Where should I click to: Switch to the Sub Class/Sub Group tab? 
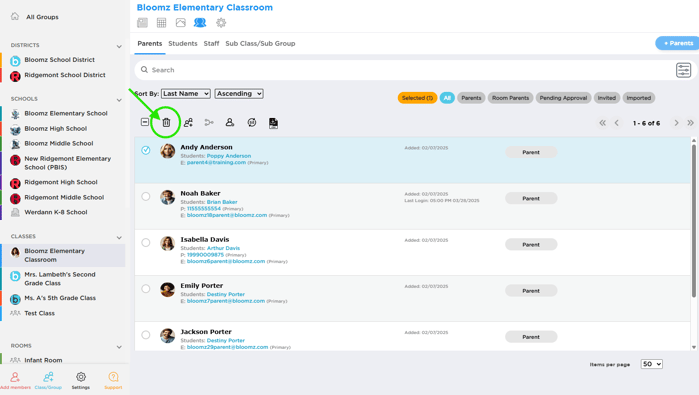point(260,43)
